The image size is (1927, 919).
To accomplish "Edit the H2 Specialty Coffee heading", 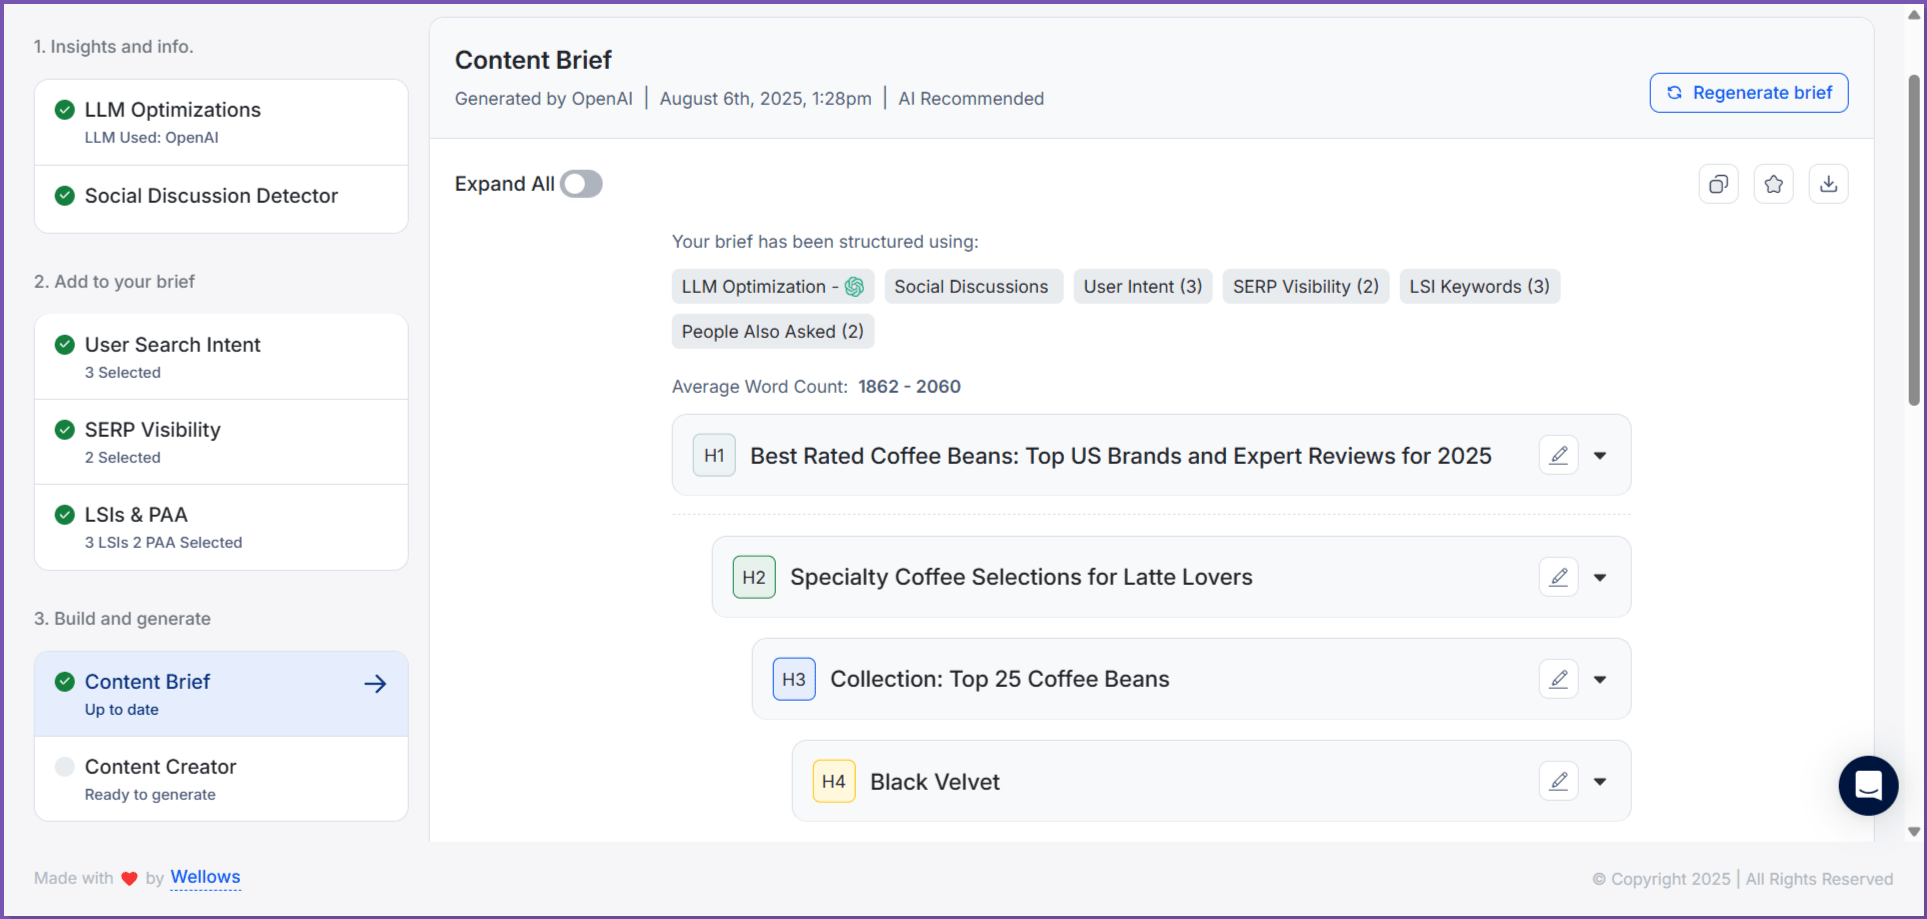I will (1558, 578).
